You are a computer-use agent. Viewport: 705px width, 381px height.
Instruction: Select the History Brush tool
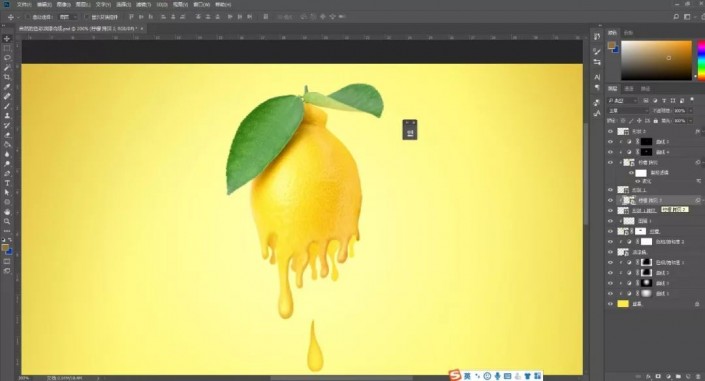pyautogui.click(x=7, y=125)
